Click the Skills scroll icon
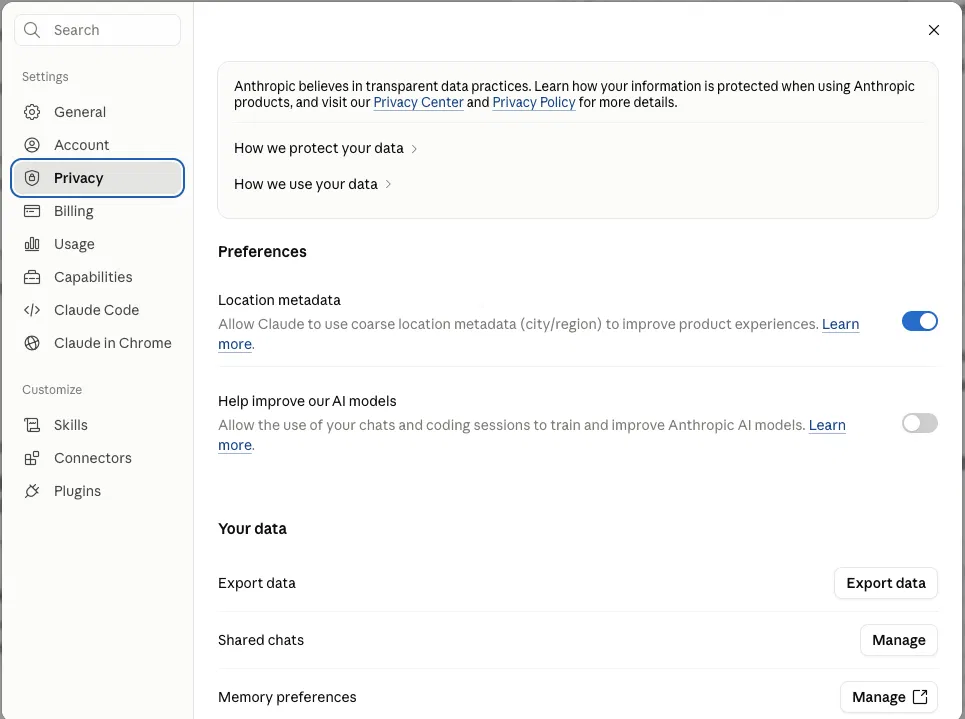The height and width of the screenshot is (719, 965). pyautogui.click(x=32, y=425)
